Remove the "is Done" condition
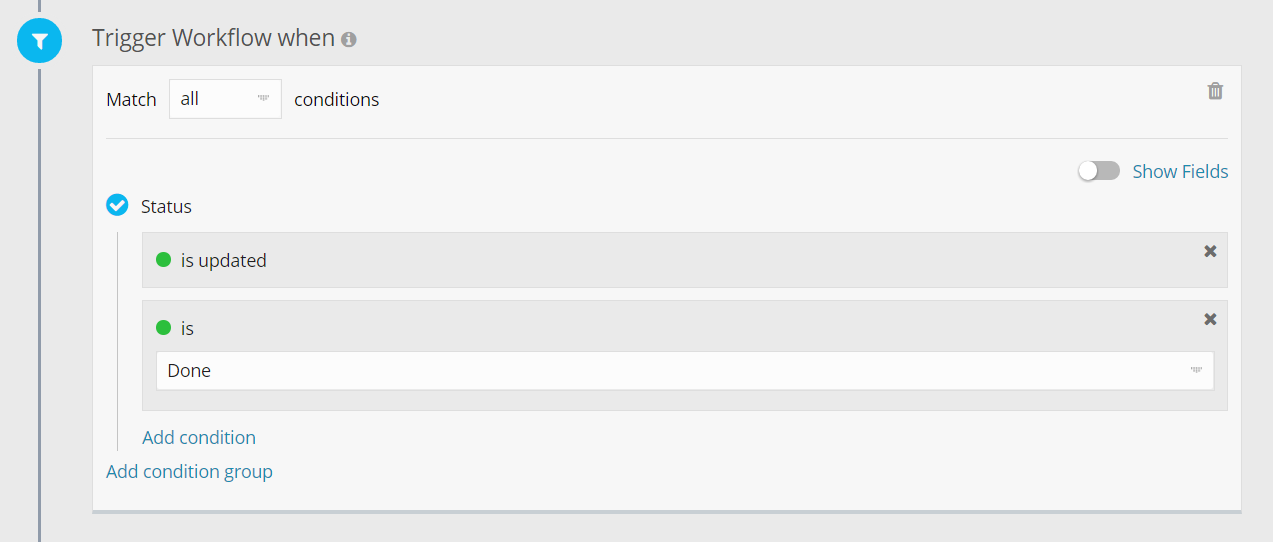The image size is (1273, 542). coord(1210,319)
